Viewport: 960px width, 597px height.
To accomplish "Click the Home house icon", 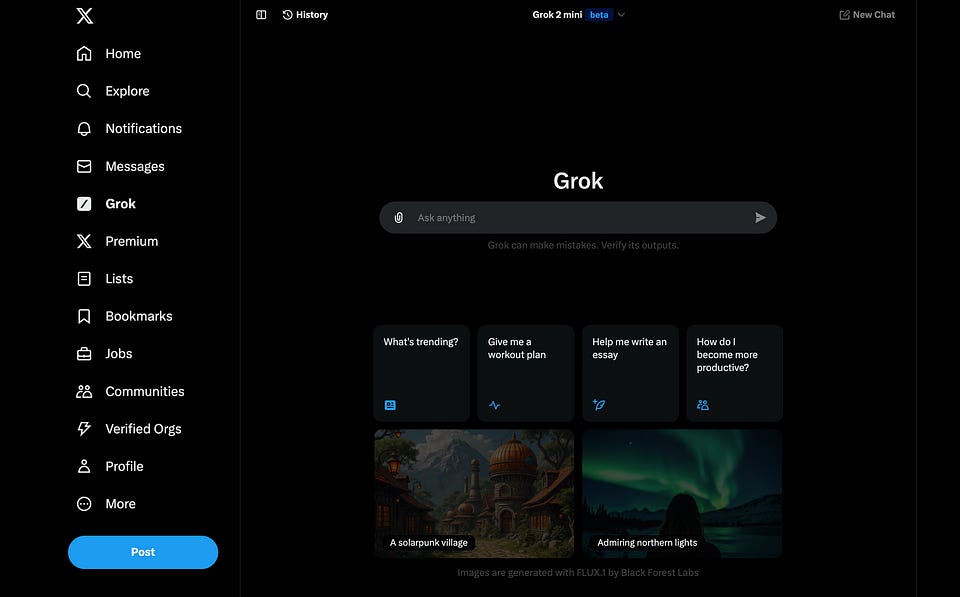I will tap(84, 53).
